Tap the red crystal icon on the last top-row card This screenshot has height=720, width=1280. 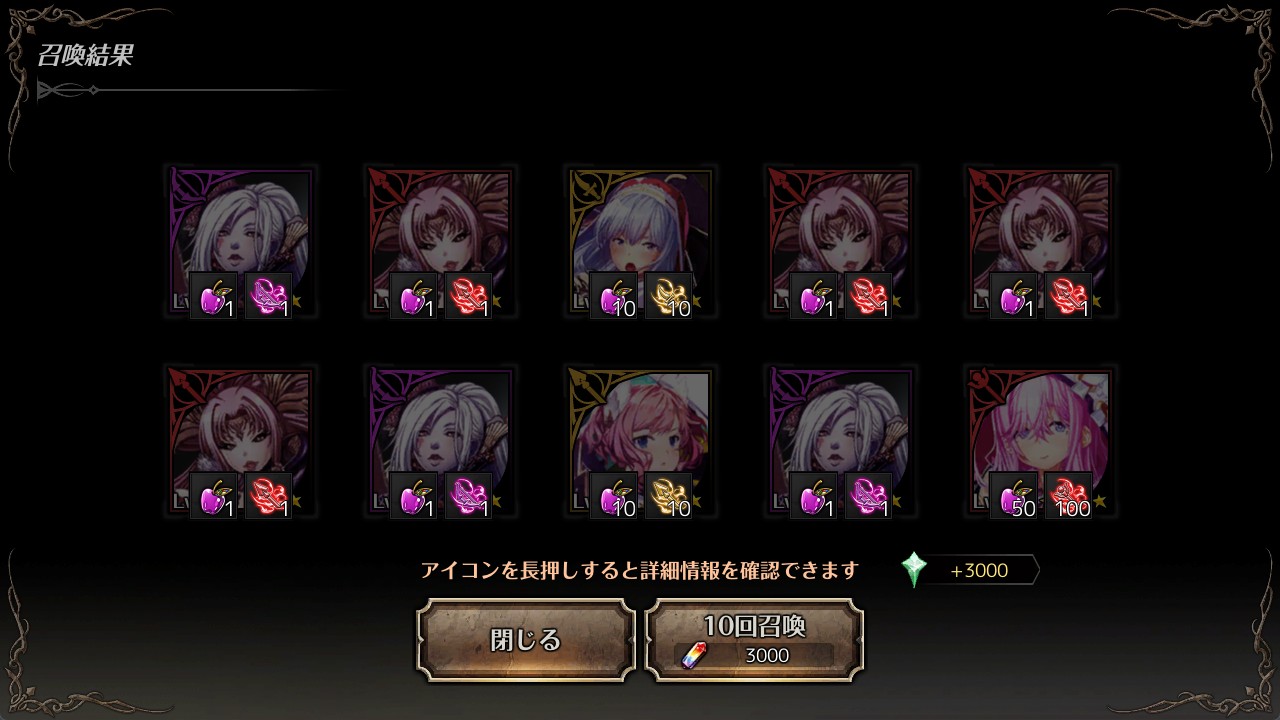point(1069,296)
